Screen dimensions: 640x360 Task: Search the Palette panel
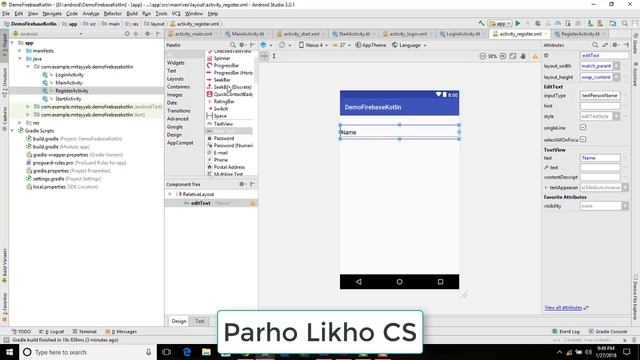pos(232,45)
